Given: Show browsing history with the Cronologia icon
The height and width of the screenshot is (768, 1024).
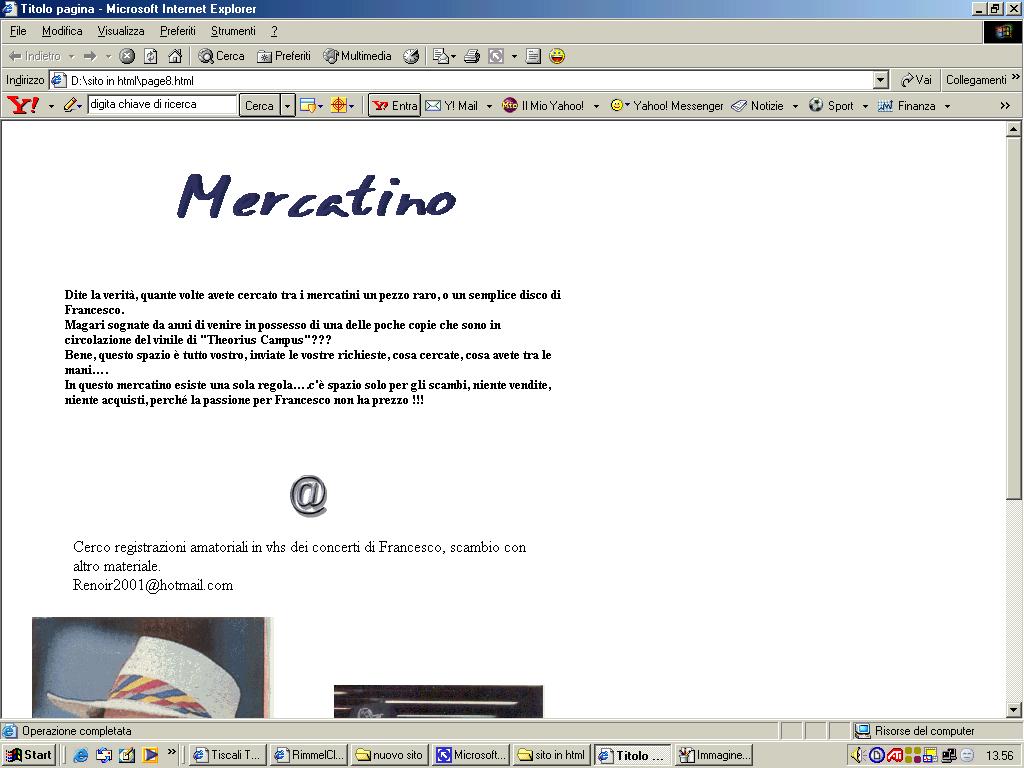Looking at the screenshot, I should click(411, 56).
